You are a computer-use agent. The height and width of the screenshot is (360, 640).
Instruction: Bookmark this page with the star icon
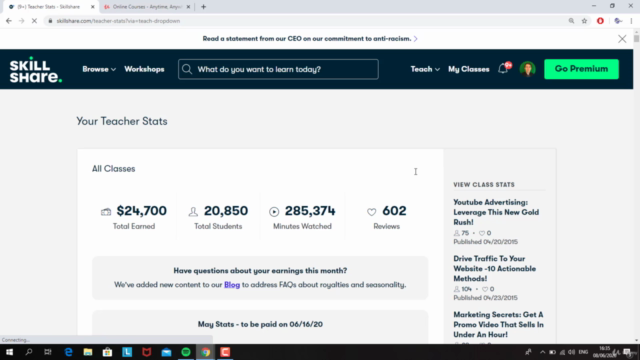584,21
